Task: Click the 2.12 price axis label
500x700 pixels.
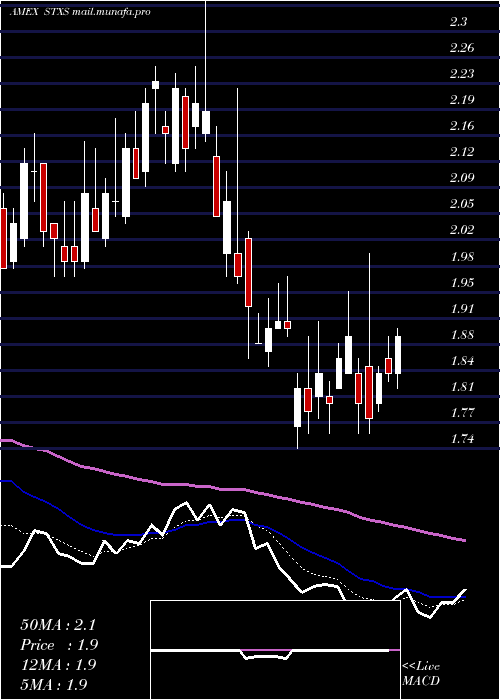Action: click(x=462, y=152)
